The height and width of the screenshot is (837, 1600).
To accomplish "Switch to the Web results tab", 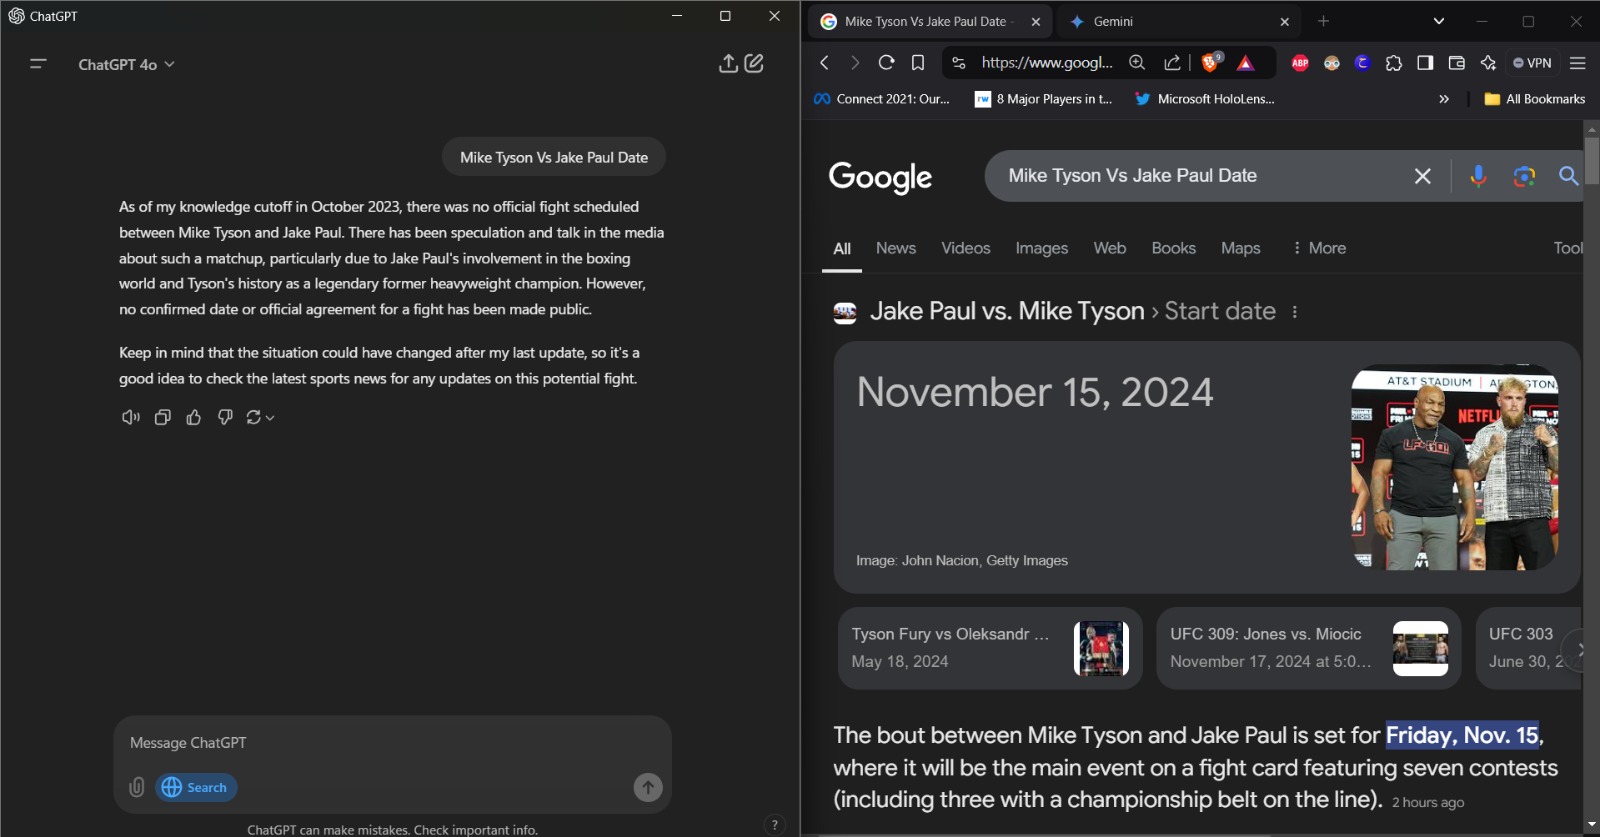I will (1109, 248).
